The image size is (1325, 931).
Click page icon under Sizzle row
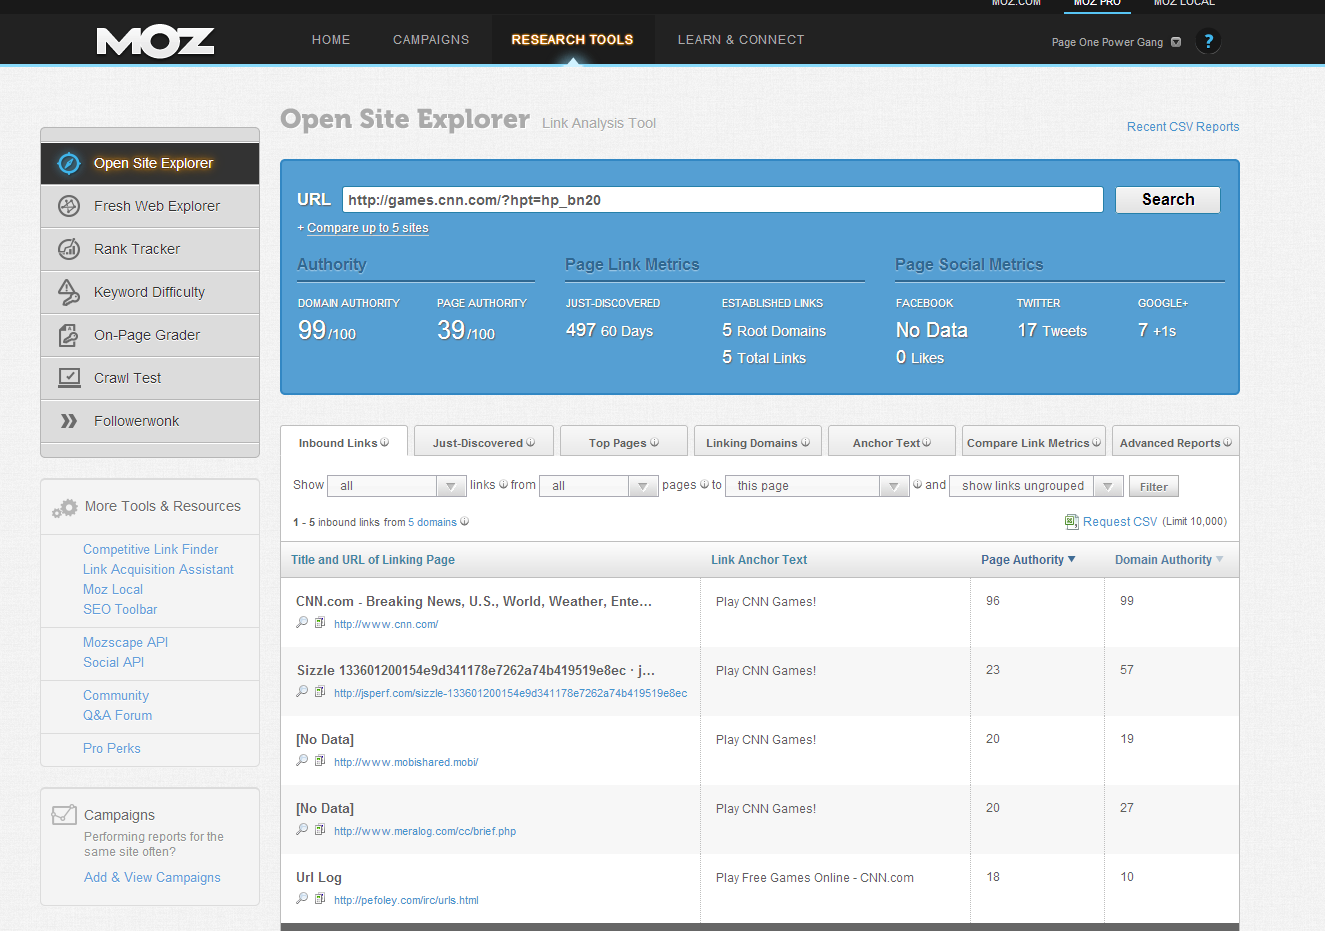pyautogui.click(x=320, y=692)
